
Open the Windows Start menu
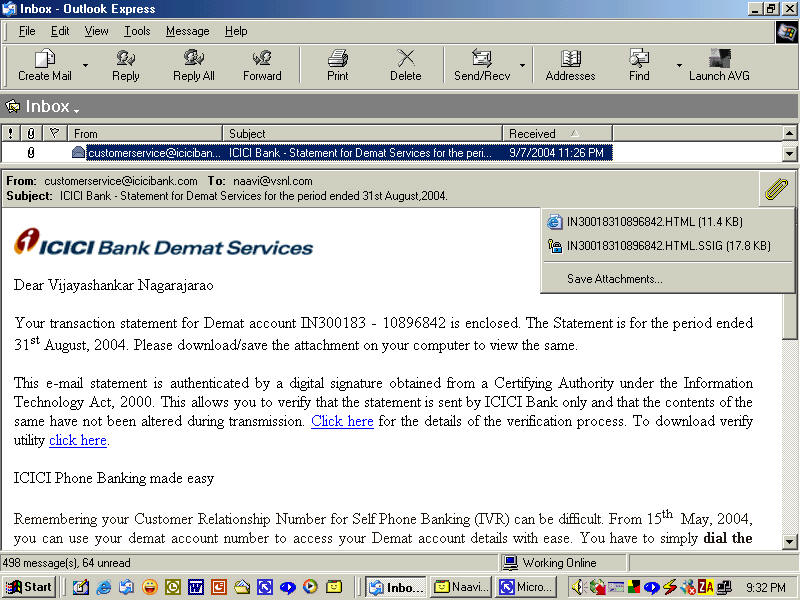click(x=29, y=587)
